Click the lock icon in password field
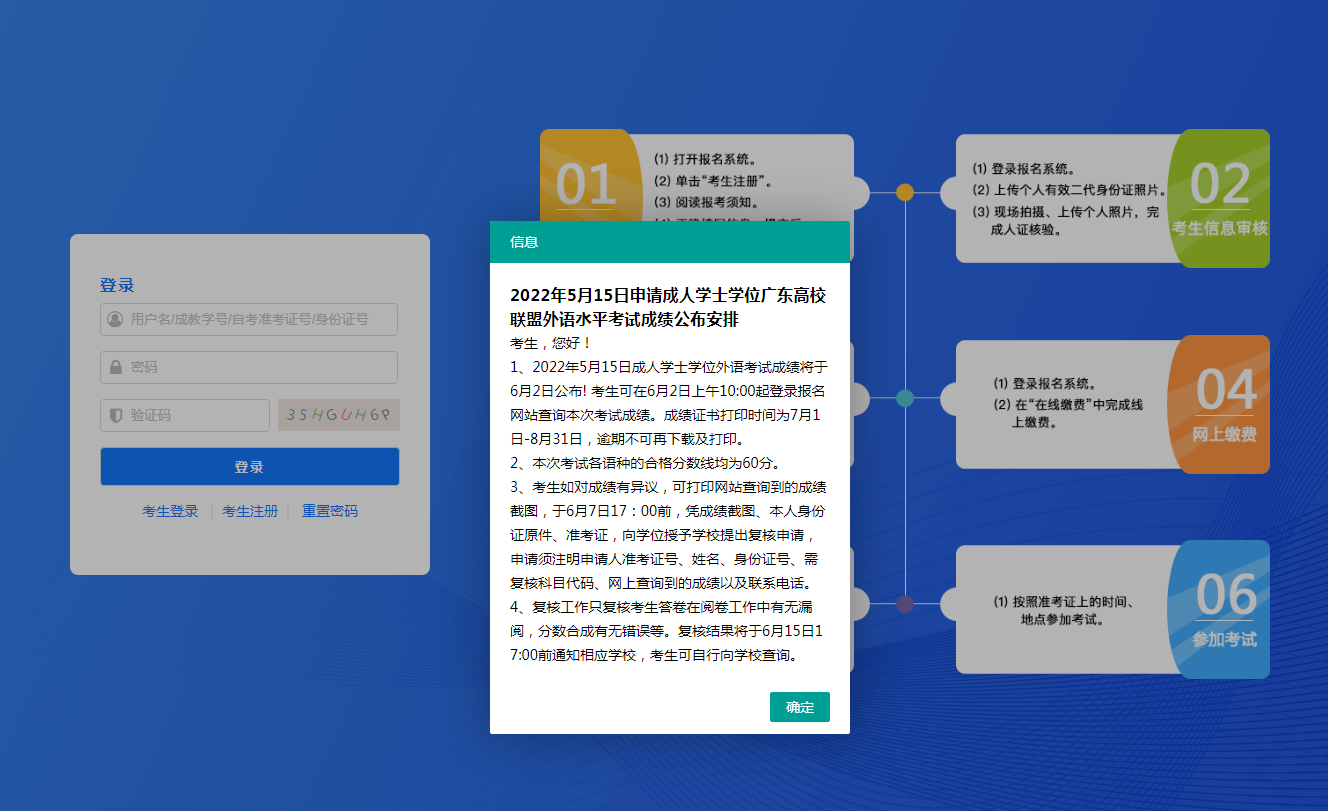This screenshot has height=811, width=1328. [115, 367]
